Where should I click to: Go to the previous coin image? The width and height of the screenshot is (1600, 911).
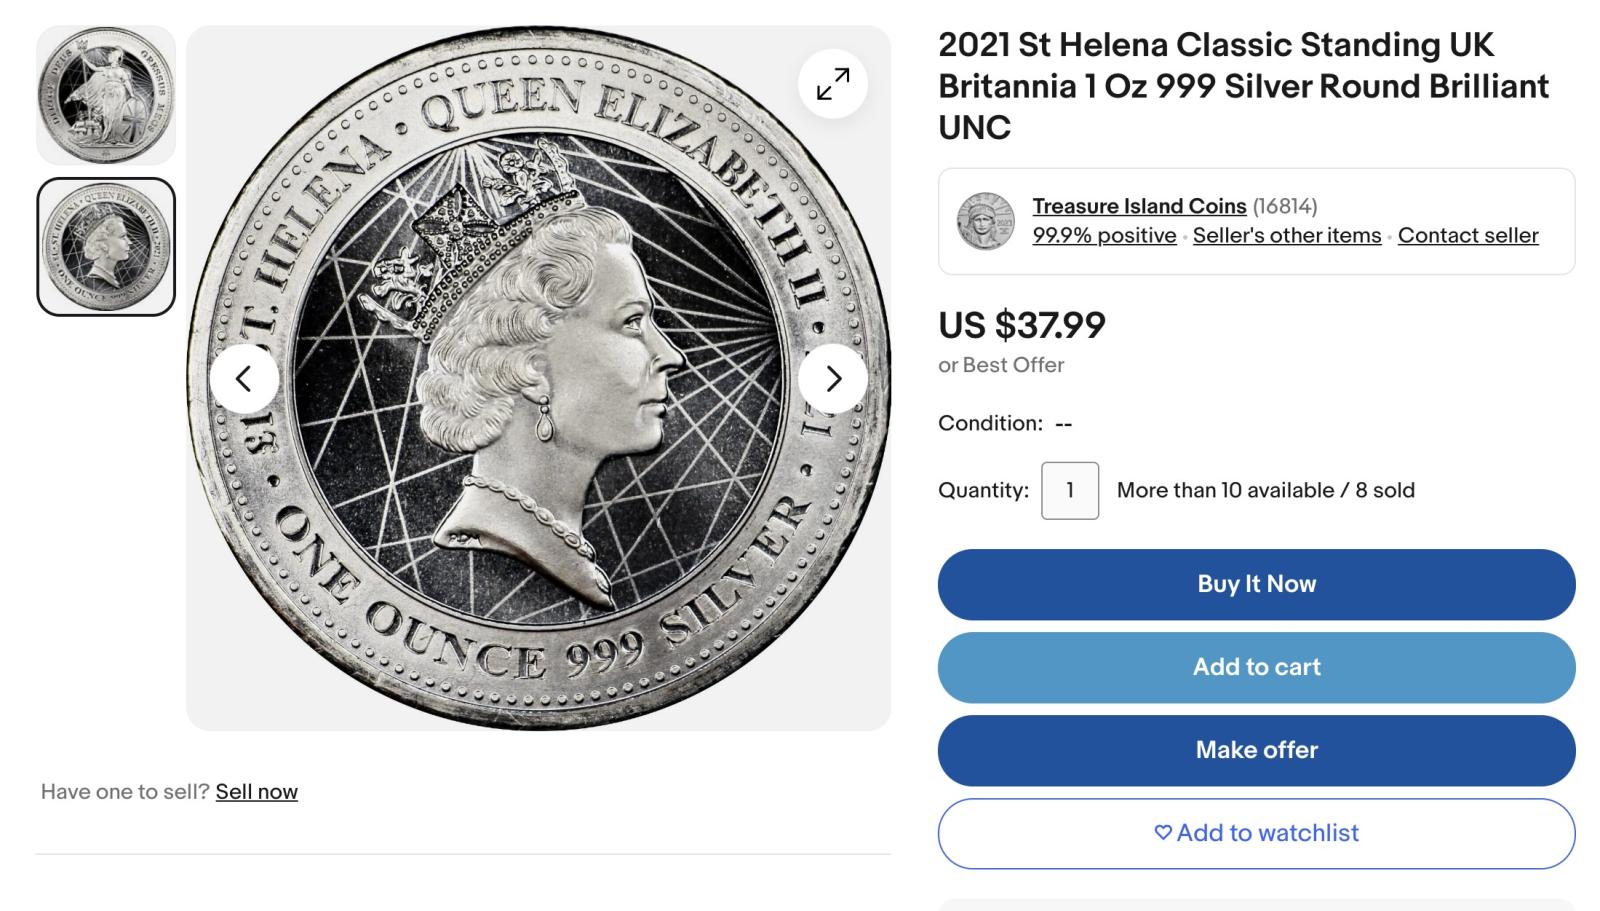point(243,379)
